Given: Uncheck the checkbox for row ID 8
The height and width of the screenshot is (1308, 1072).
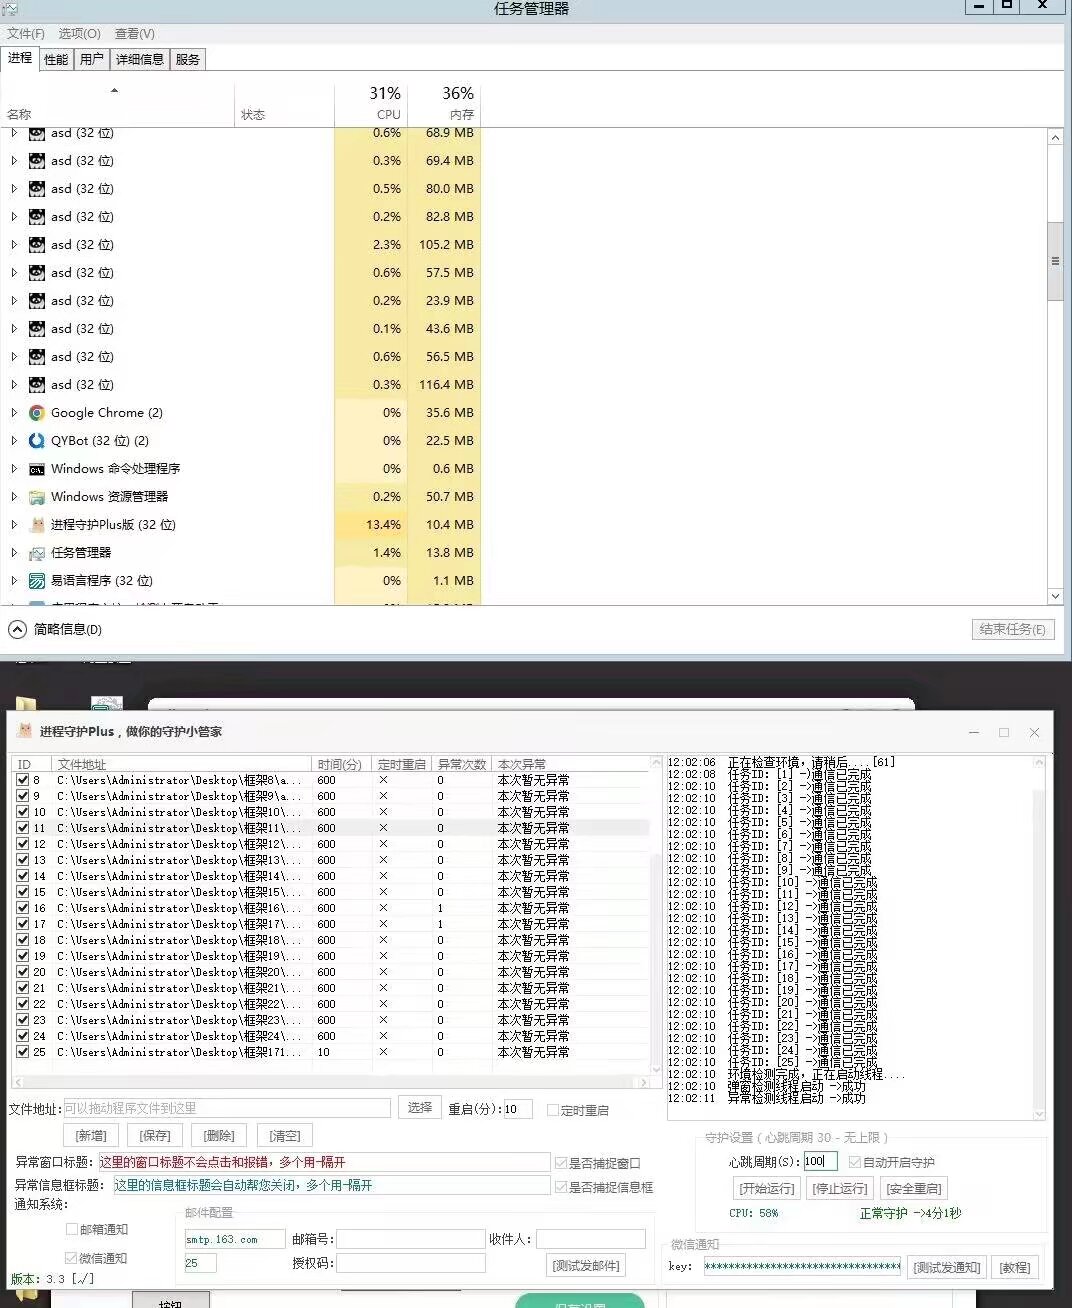Looking at the screenshot, I should pyautogui.click(x=22, y=780).
